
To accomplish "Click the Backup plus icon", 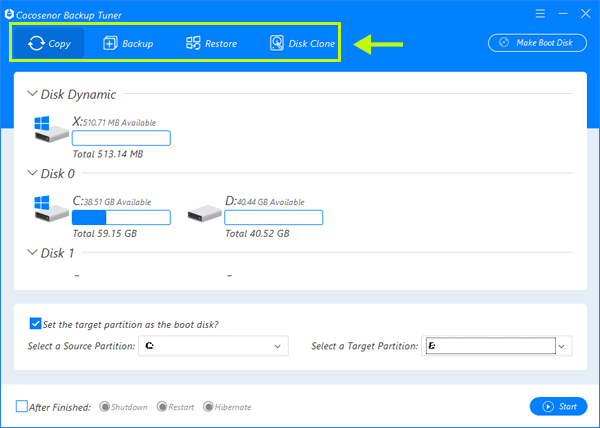I will pos(110,43).
